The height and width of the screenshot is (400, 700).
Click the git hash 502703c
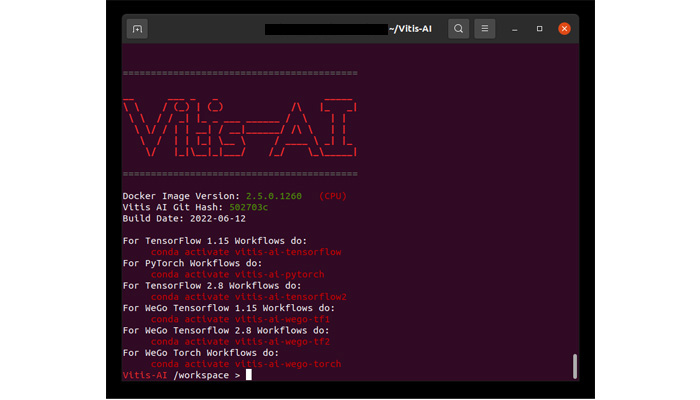coord(248,207)
